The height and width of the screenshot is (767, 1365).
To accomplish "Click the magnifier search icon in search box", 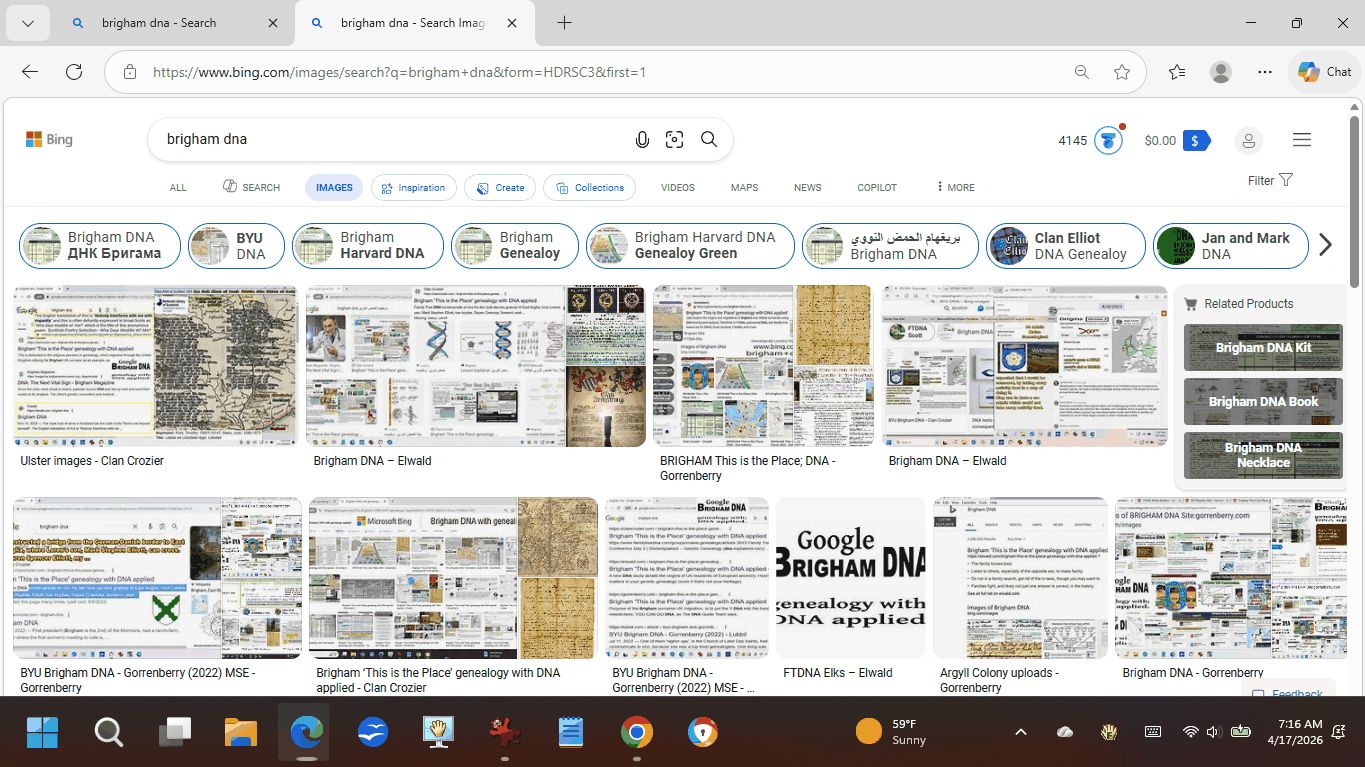I will tap(709, 140).
